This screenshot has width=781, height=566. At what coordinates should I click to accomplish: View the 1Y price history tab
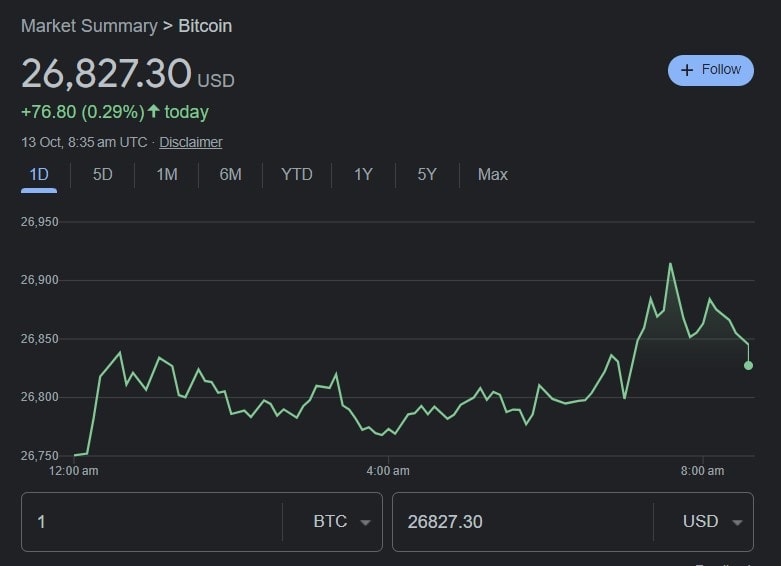pos(363,174)
